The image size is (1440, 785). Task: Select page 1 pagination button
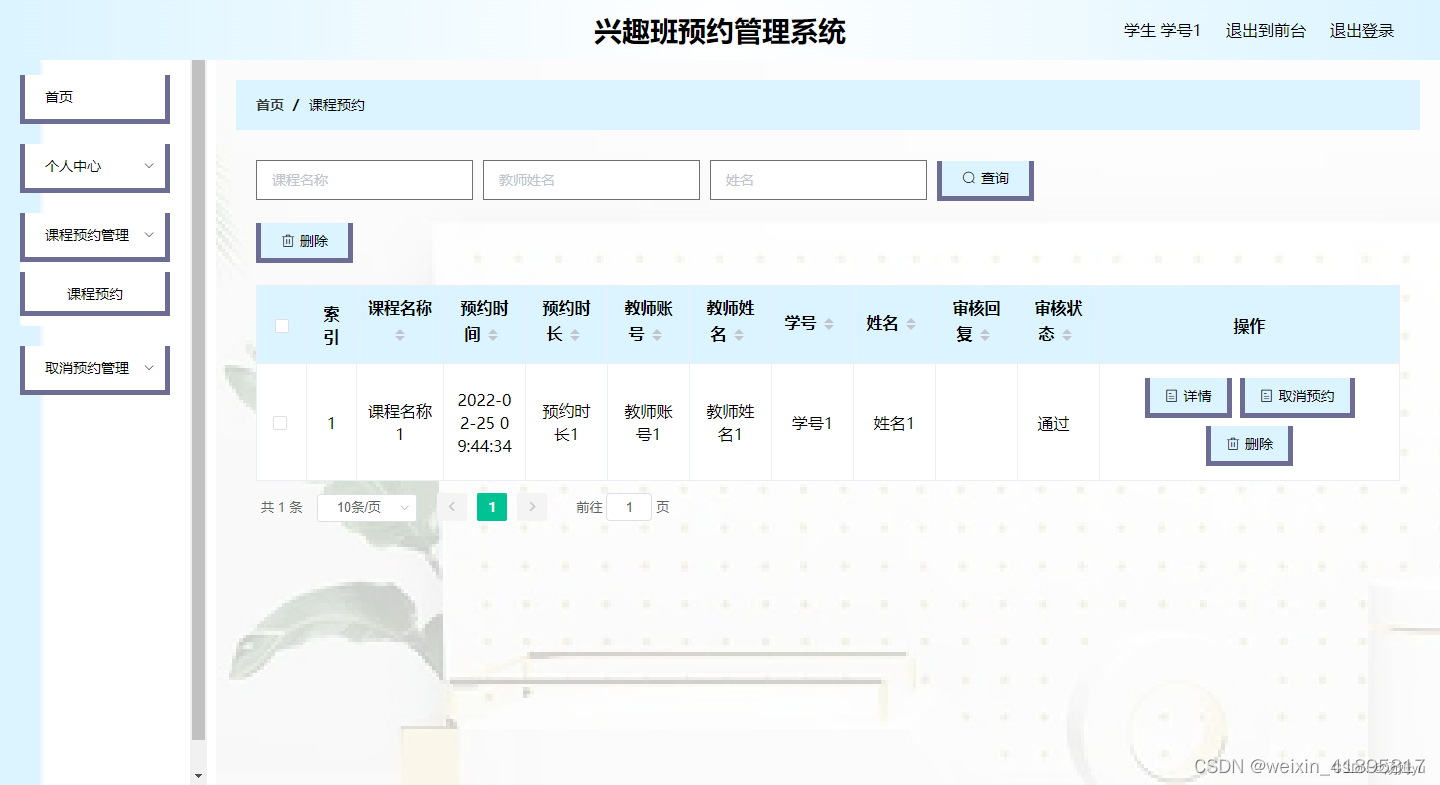coord(492,507)
